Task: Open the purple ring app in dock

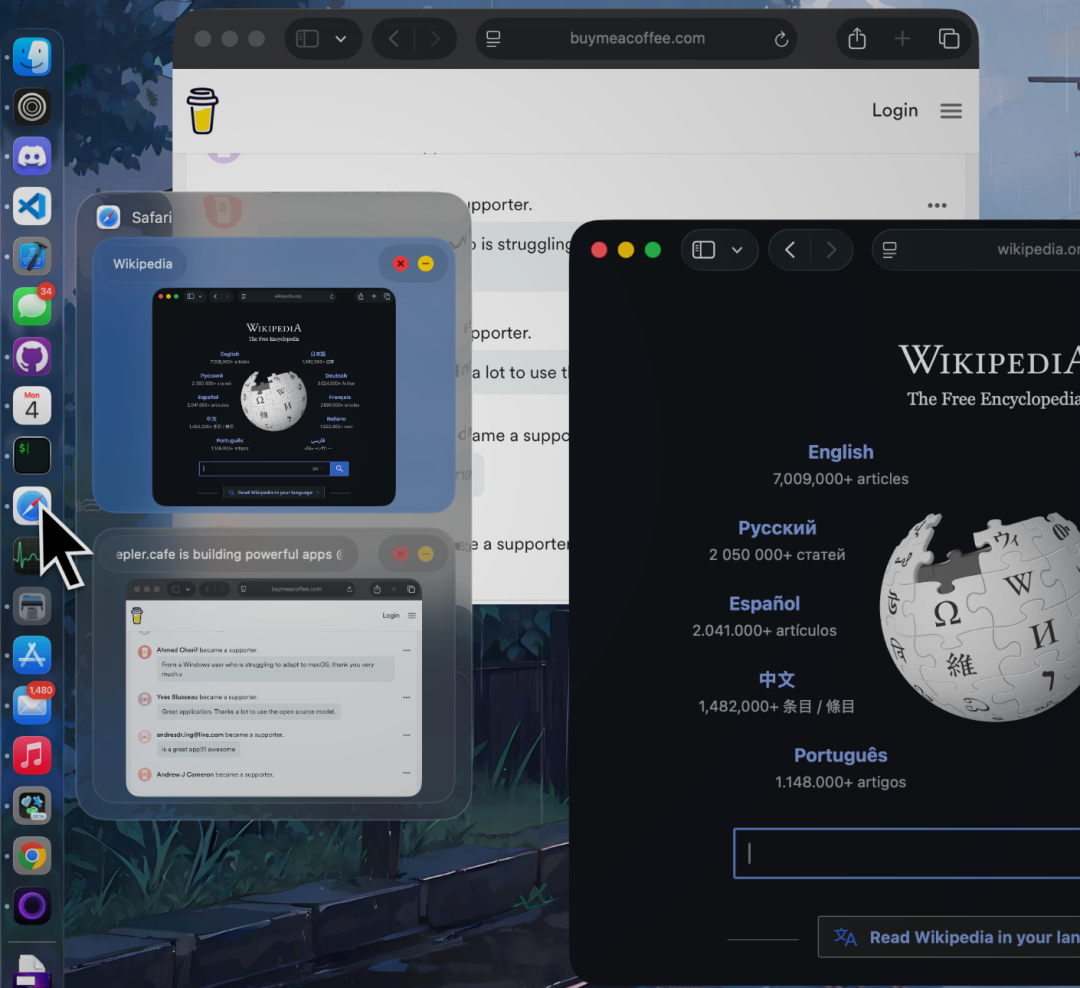Action: [x=32, y=905]
